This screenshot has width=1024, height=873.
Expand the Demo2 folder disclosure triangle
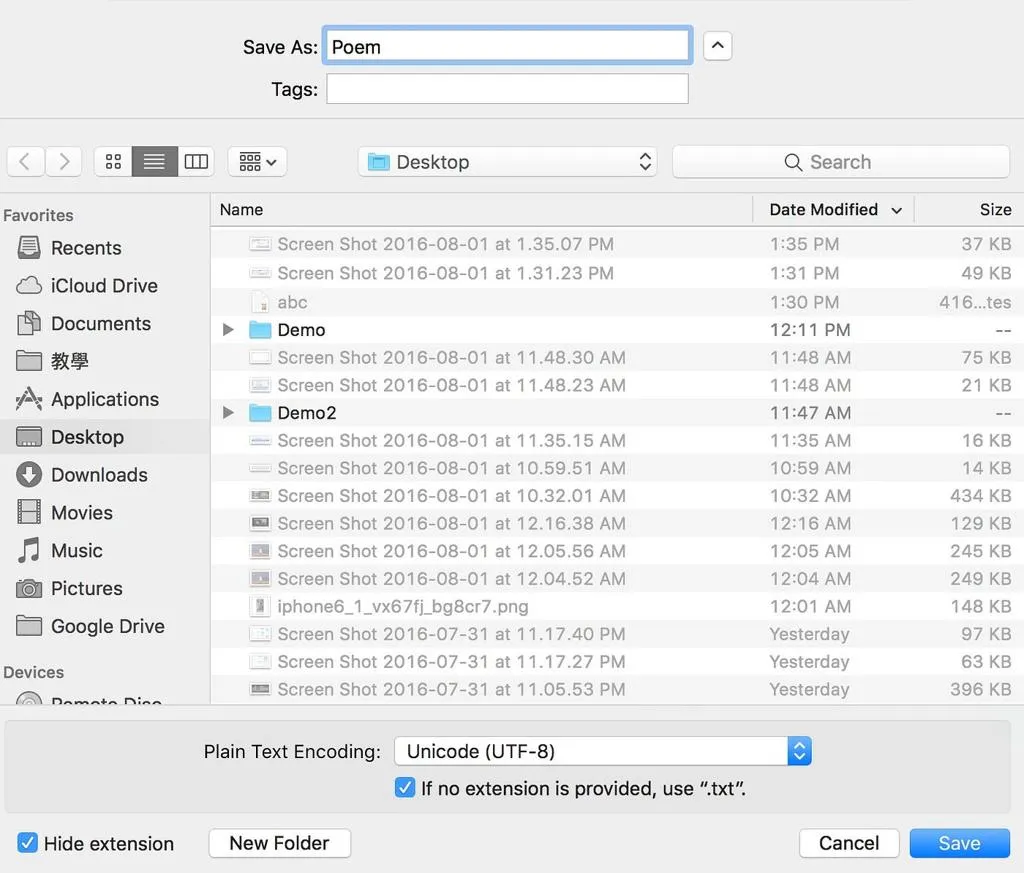click(x=228, y=413)
